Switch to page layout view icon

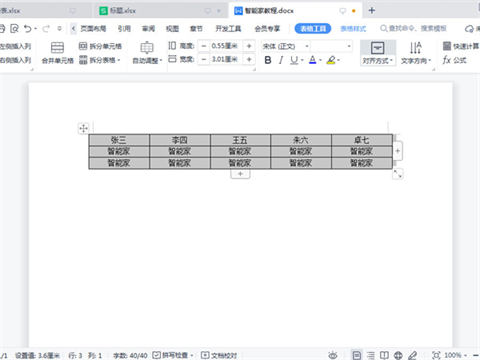356,355
